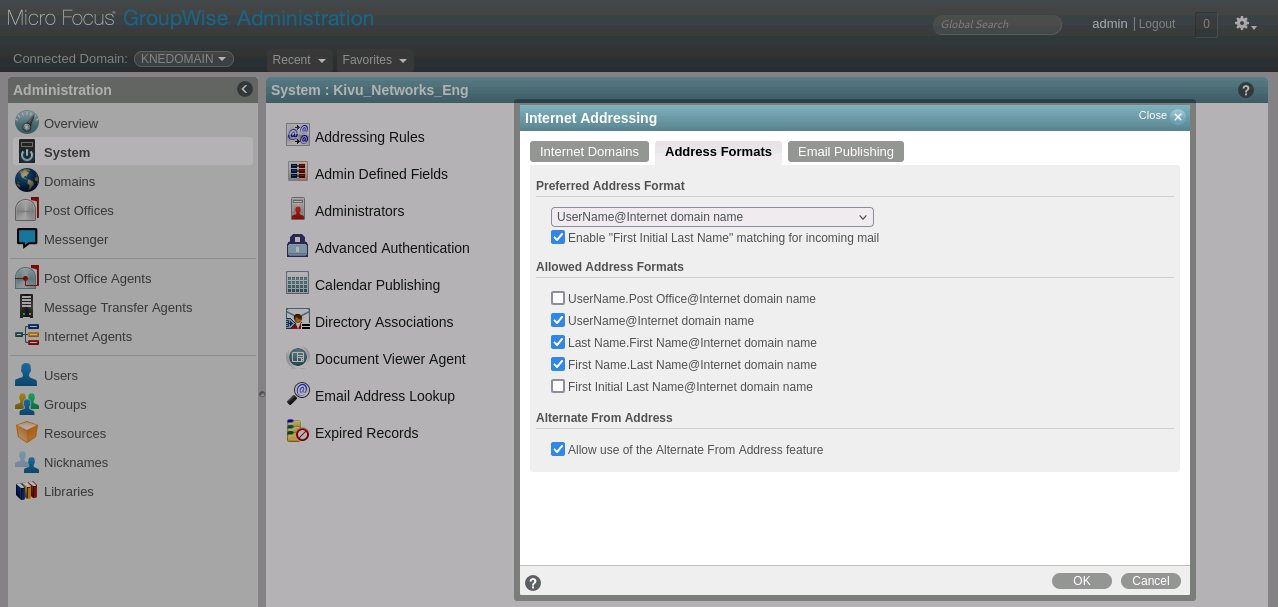The height and width of the screenshot is (607, 1278).
Task: Click the Message Transfer Agents icon
Action: pyautogui.click(x=27, y=307)
